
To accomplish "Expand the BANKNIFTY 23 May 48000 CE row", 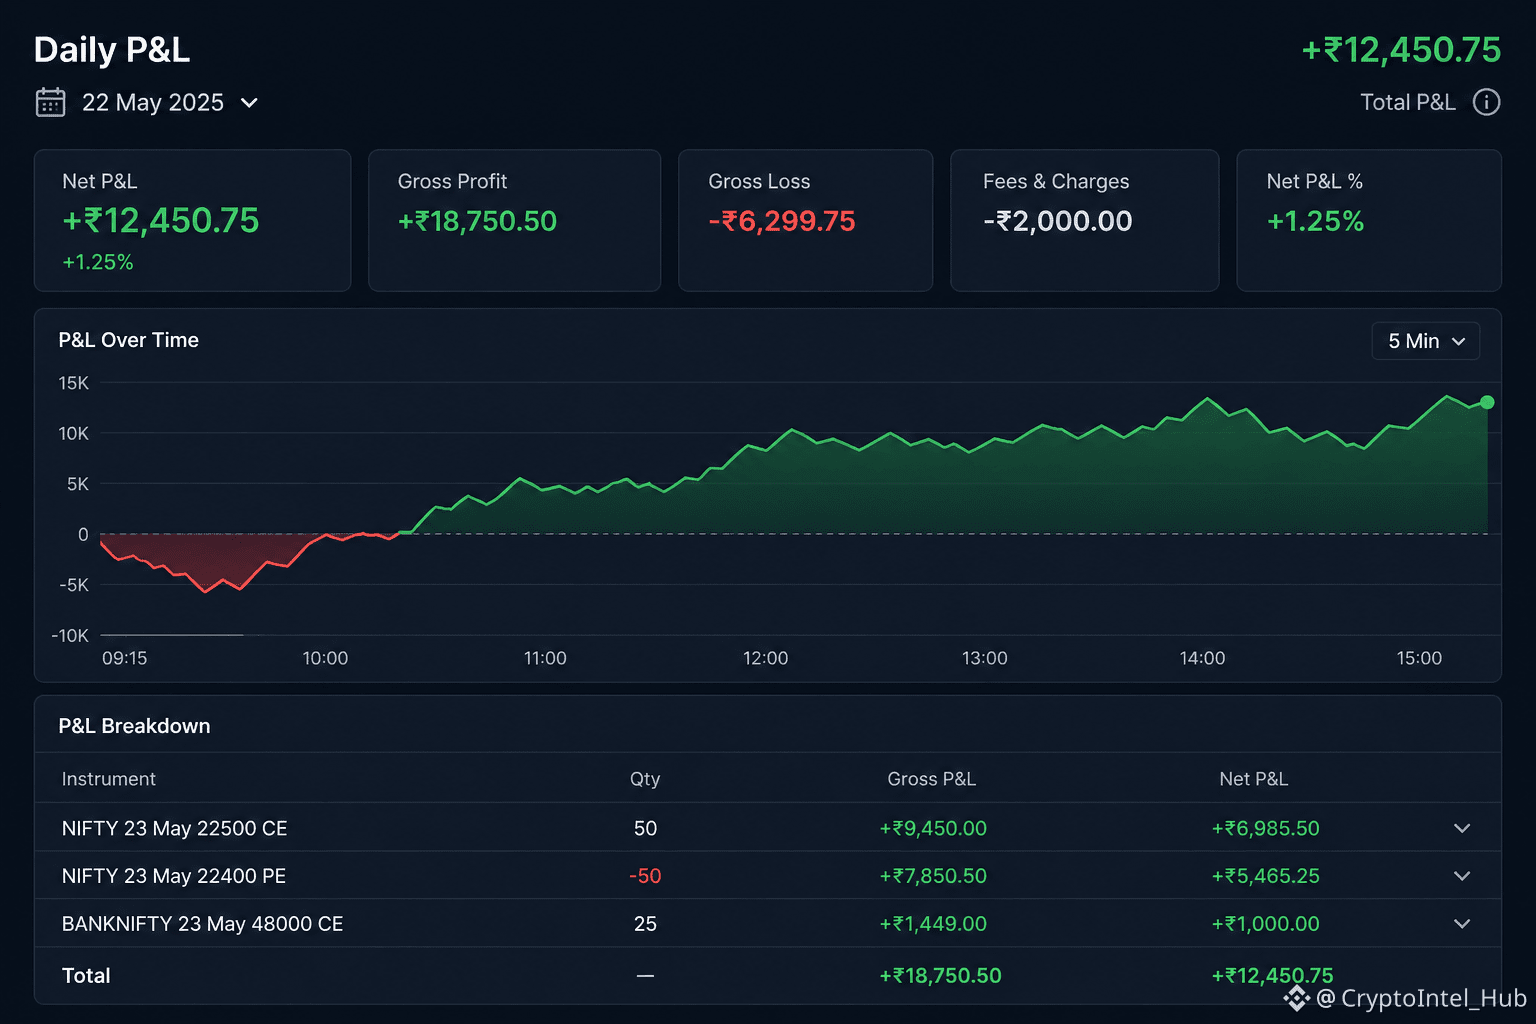I will [x=1462, y=924].
